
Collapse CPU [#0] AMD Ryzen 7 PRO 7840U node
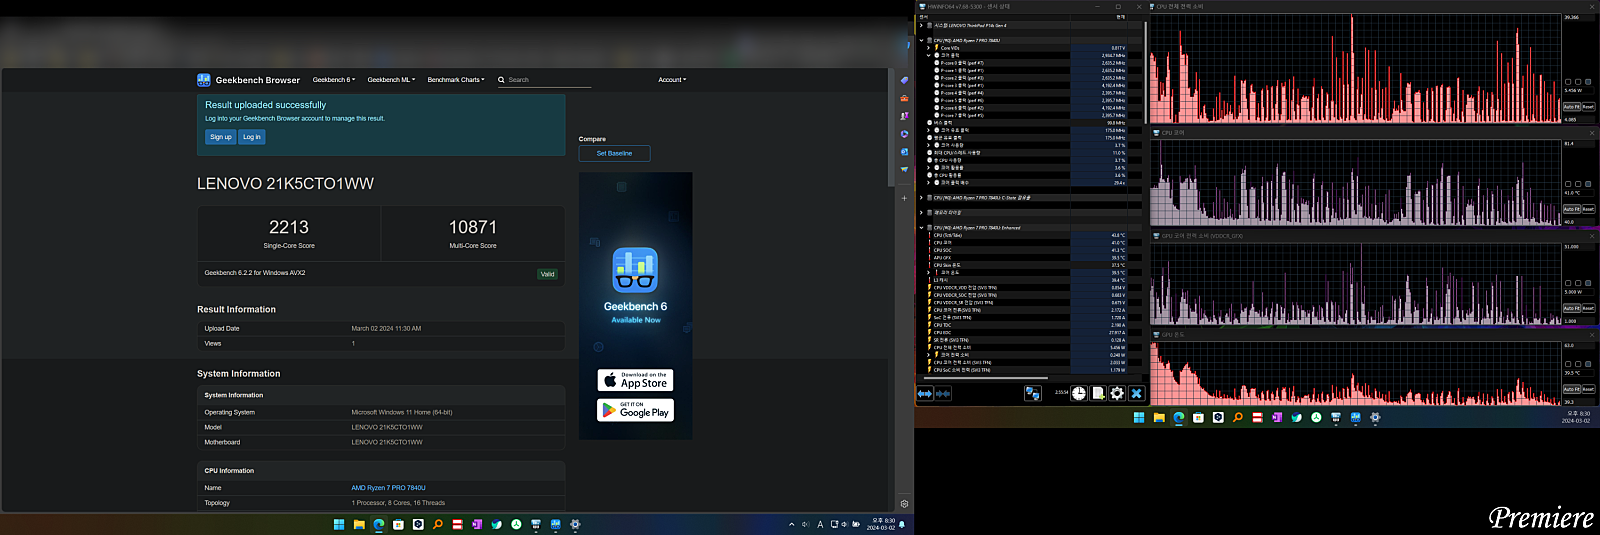click(921, 41)
